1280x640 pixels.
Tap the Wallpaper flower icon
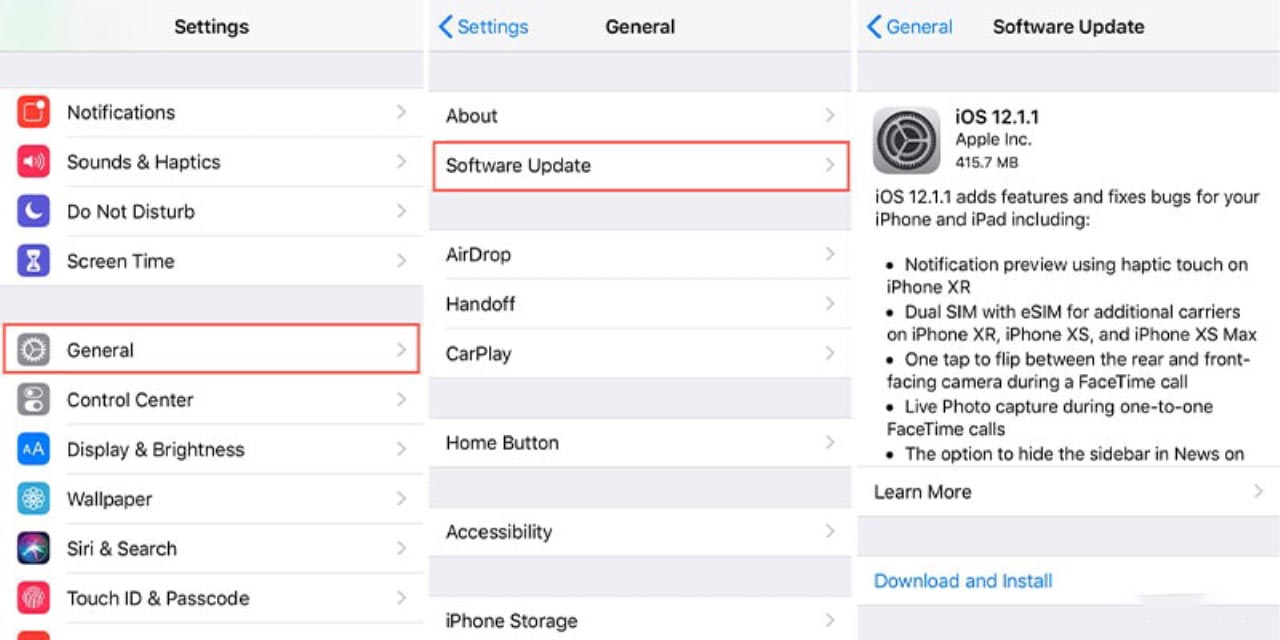(x=34, y=499)
